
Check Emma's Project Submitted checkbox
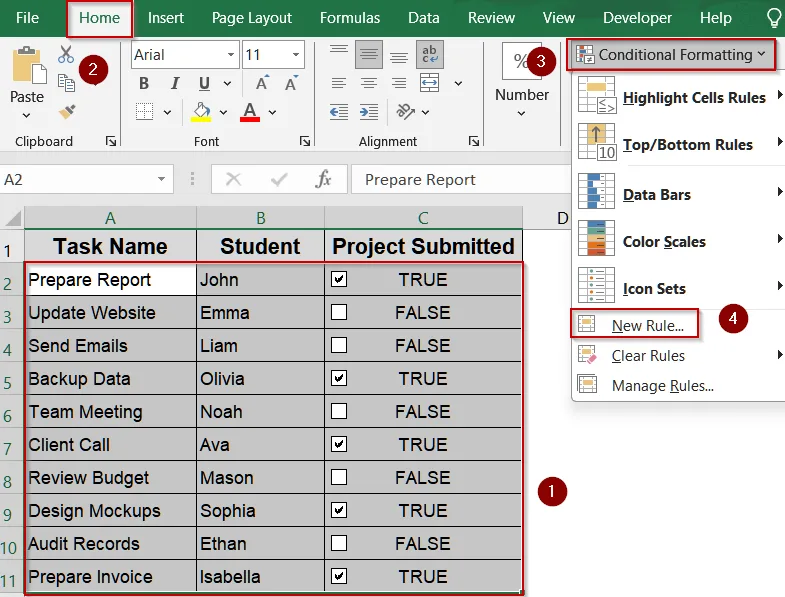click(339, 312)
